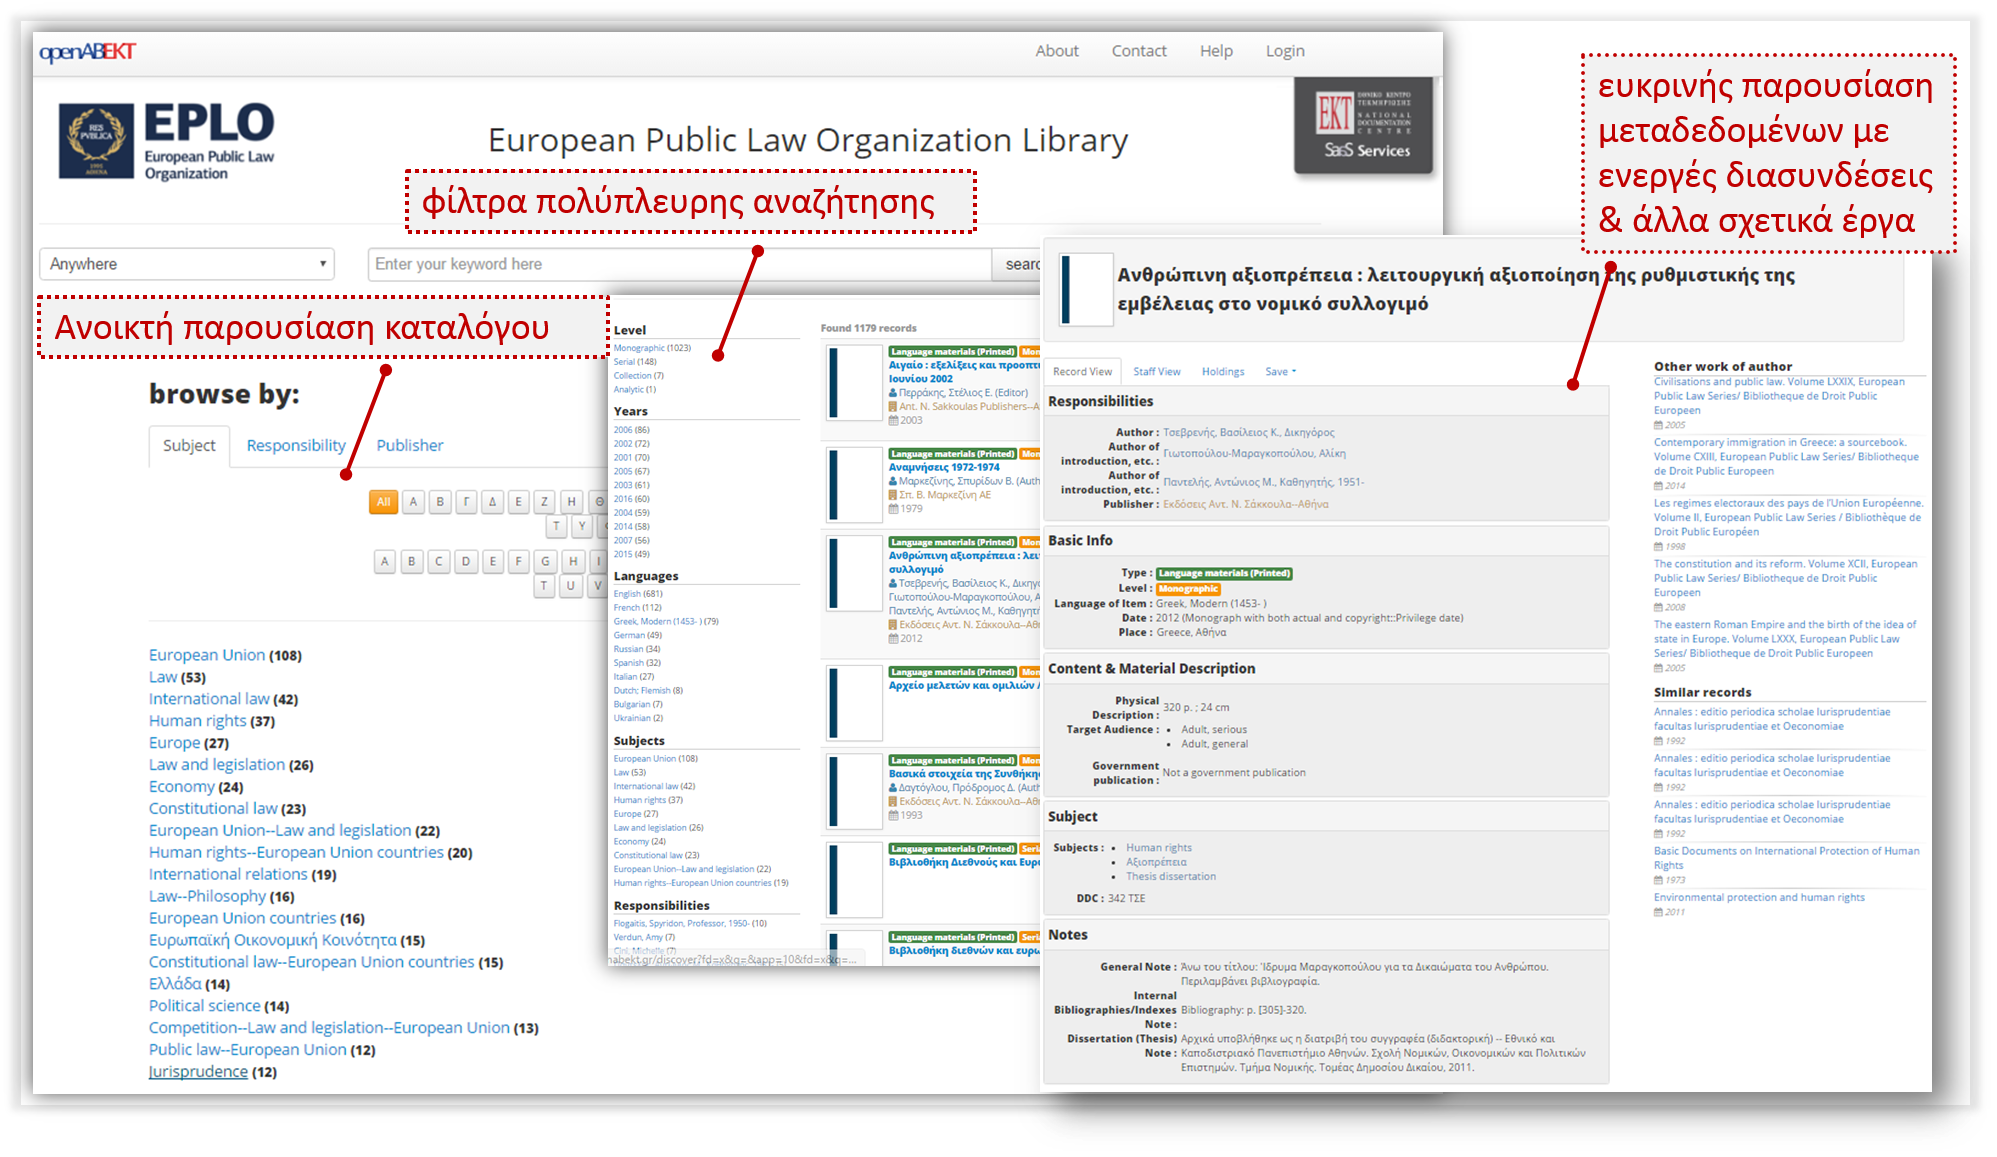This screenshot has height=1157, width=1997.
Task: Open Contemporary immigration in Greece related work
Action: pos(1786,457)
